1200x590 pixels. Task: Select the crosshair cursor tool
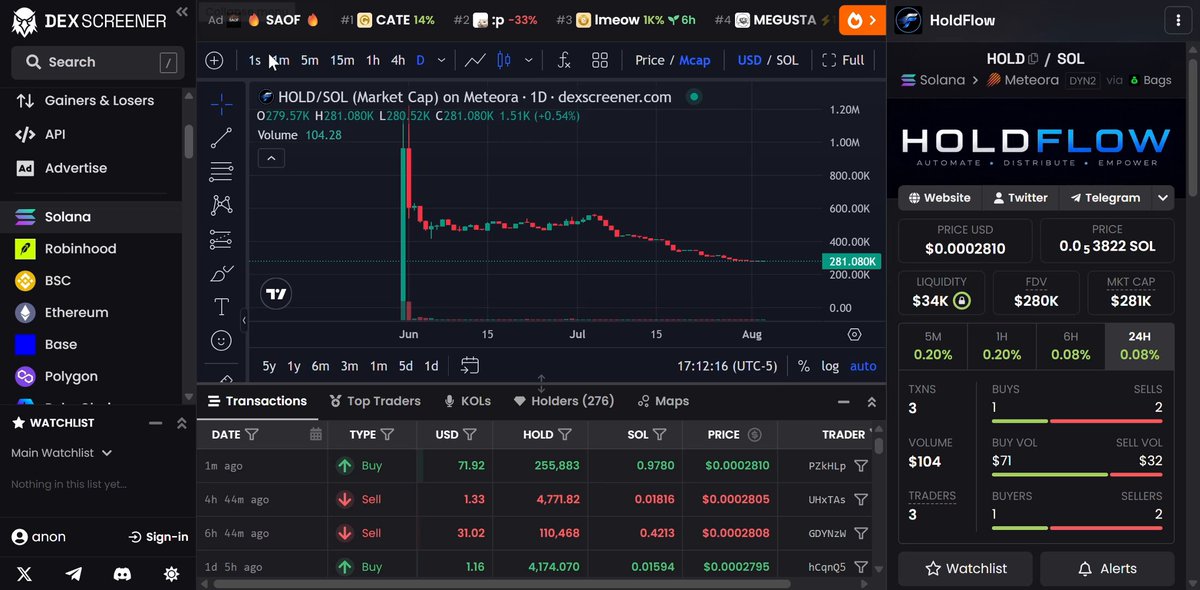coord(221,103)
